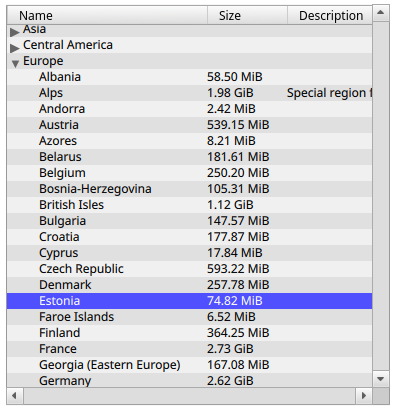Select the Albania row

[x=189, y=77]
